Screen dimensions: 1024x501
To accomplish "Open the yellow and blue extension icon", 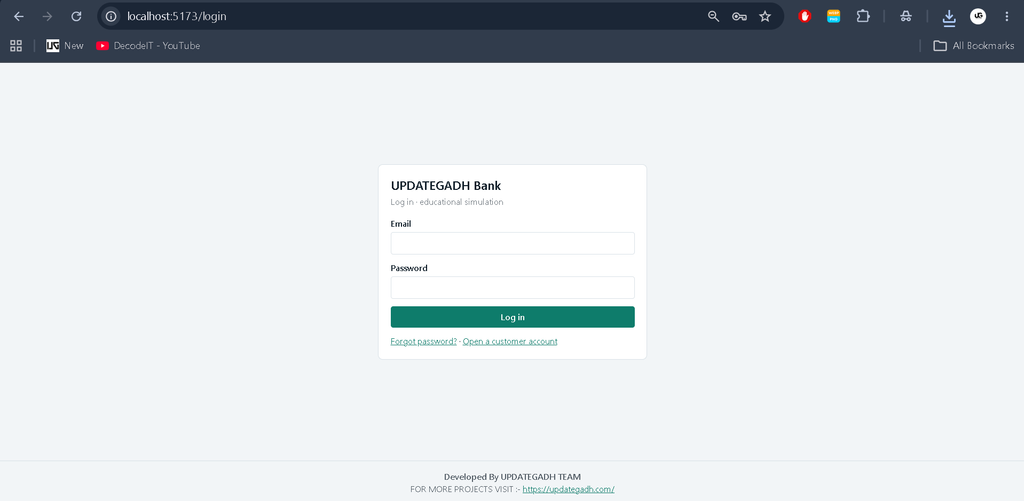I will point(833,16).
